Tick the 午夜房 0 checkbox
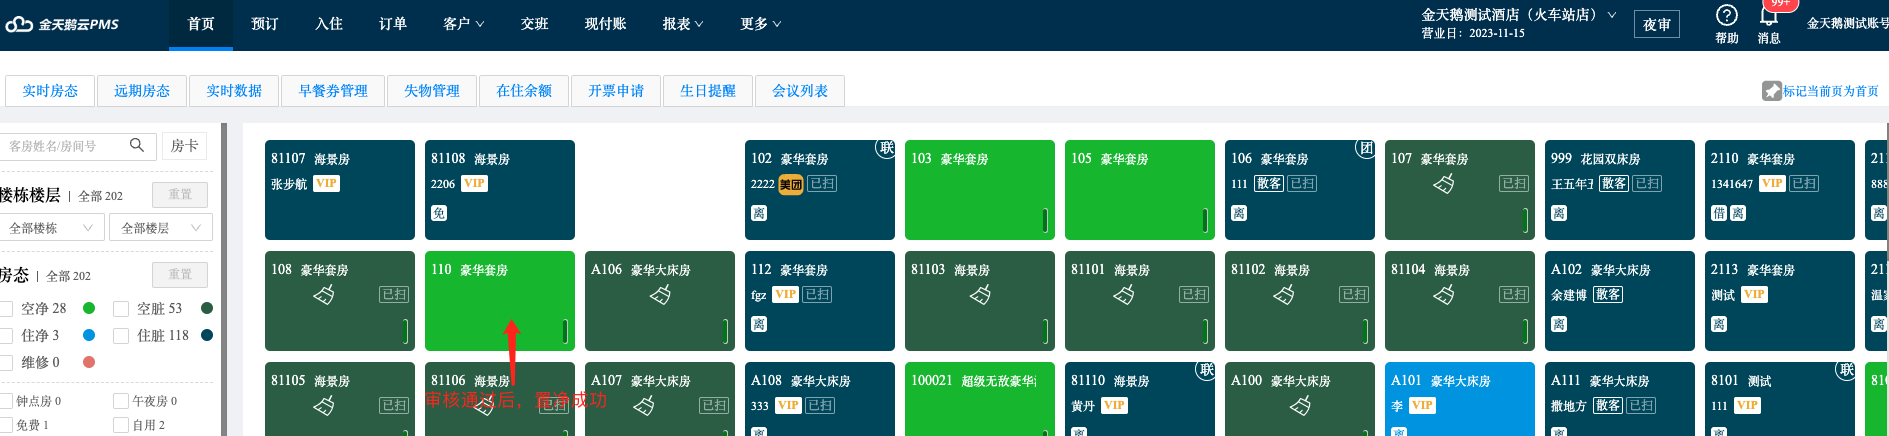1889x436 pixels. (x=121, y=401)
